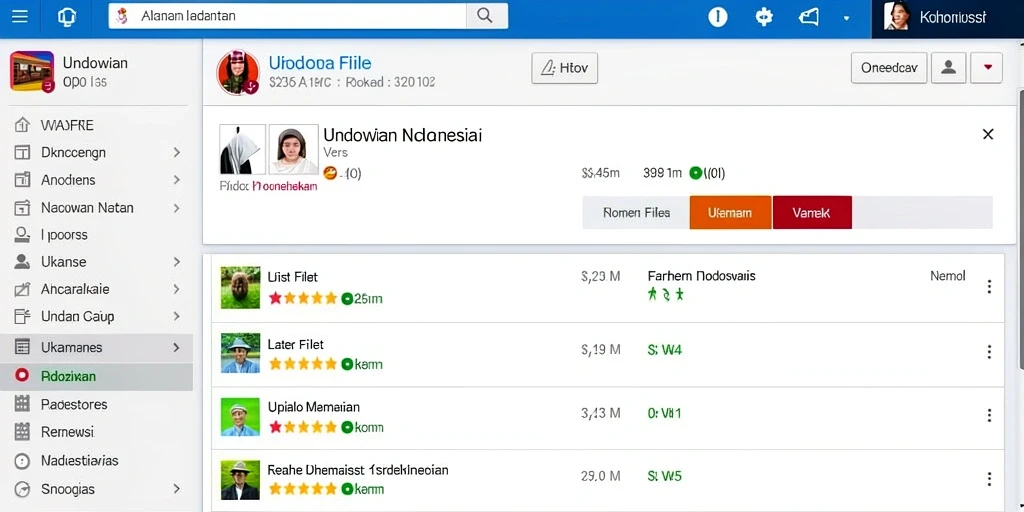Click the Htov button
The image size is (1024, 512).
pos(564,68)
